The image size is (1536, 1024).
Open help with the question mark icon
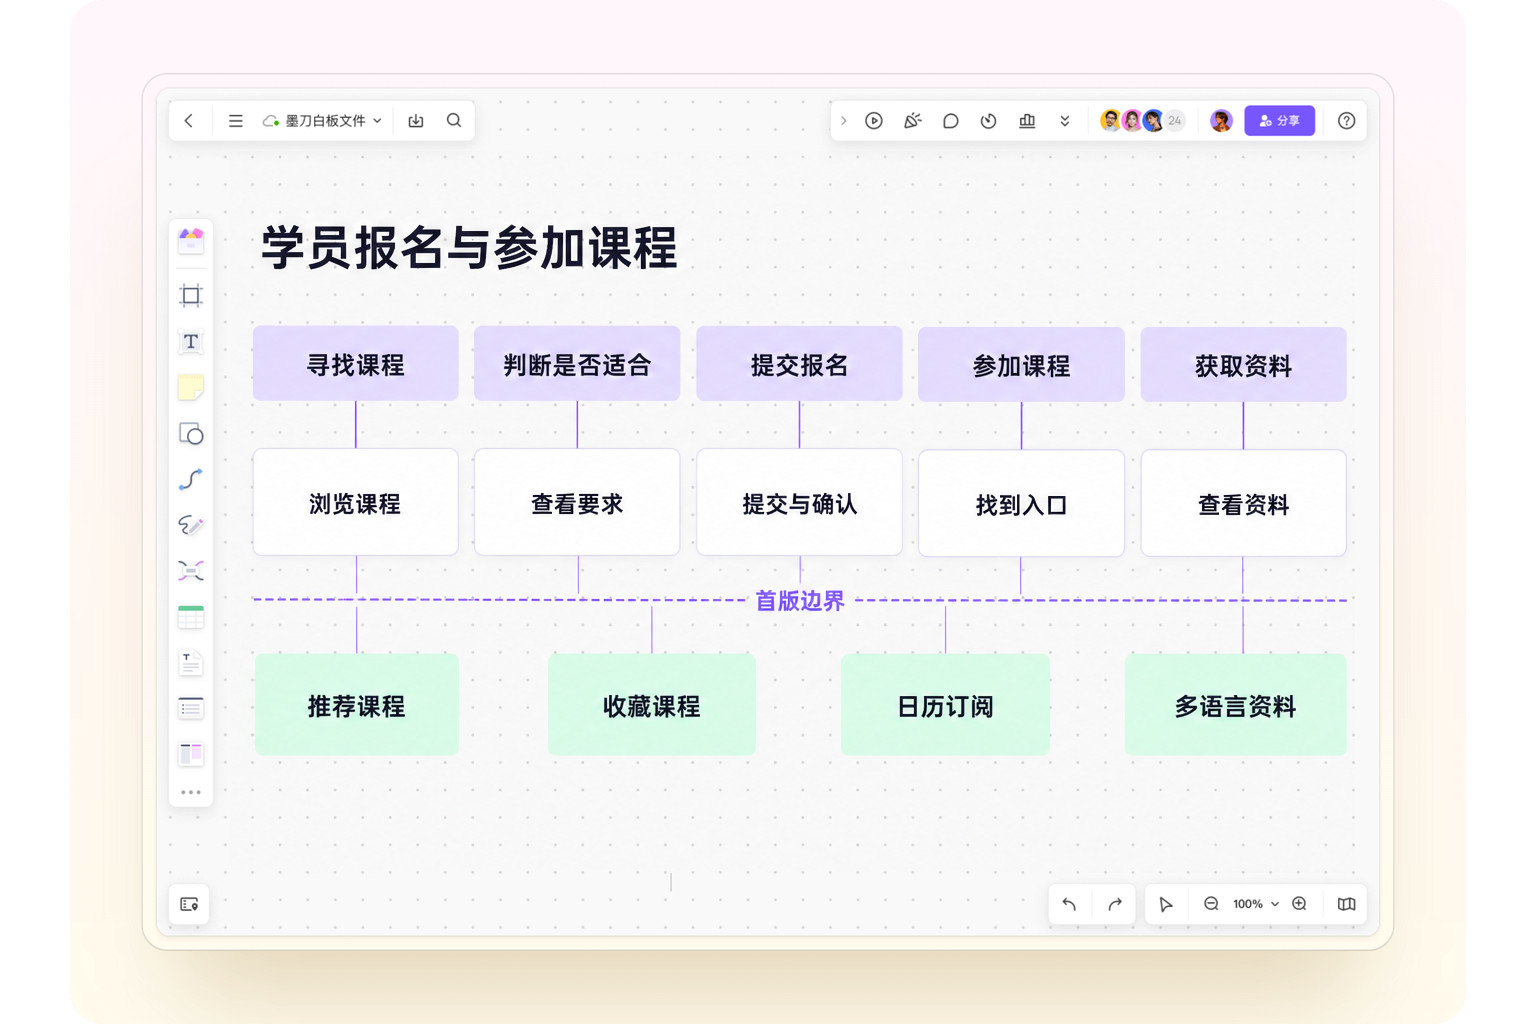coord(1347,121)
